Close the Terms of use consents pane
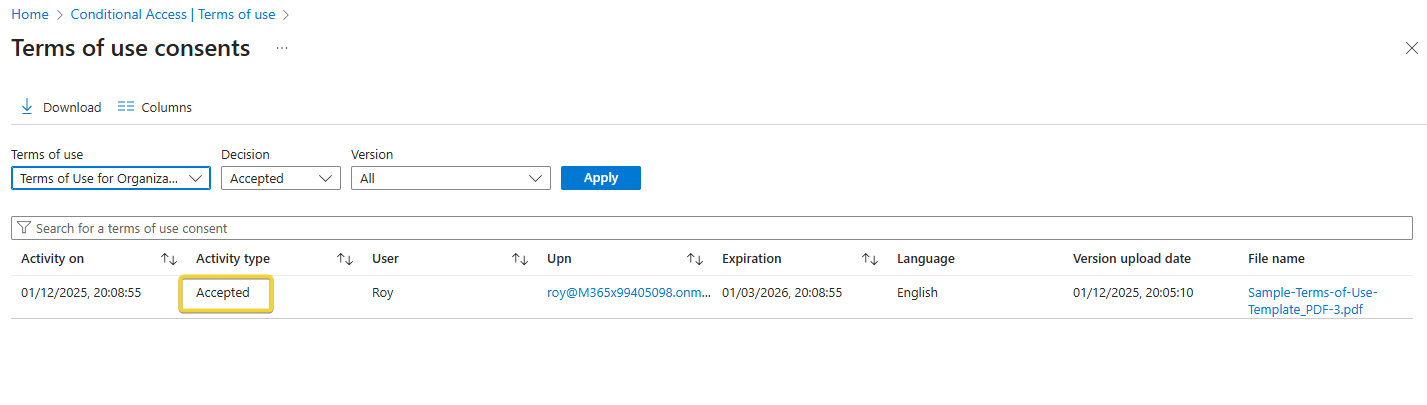 point(1411,48)
